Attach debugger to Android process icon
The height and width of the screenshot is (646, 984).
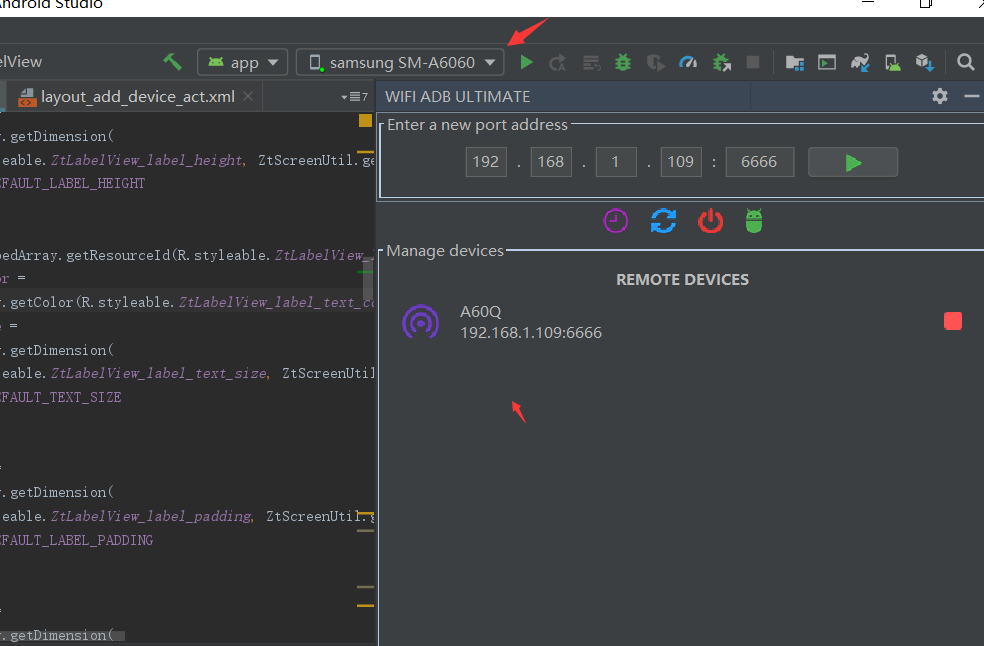tap(722, 62)
